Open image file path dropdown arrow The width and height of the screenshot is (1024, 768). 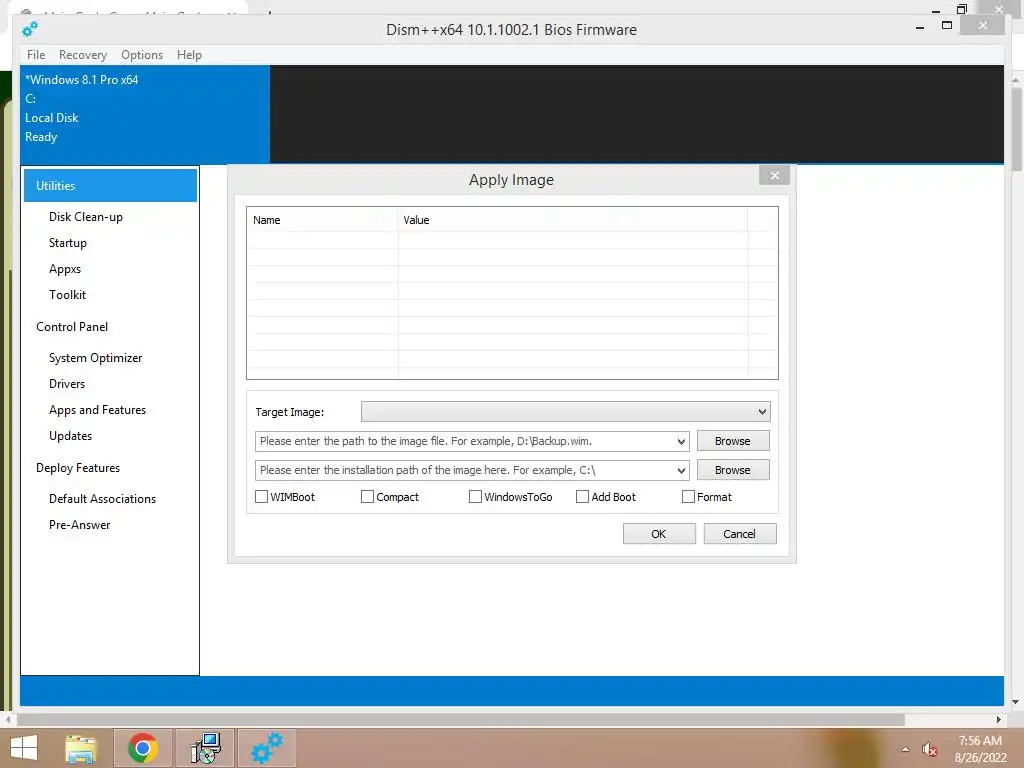tap(681, 441)
